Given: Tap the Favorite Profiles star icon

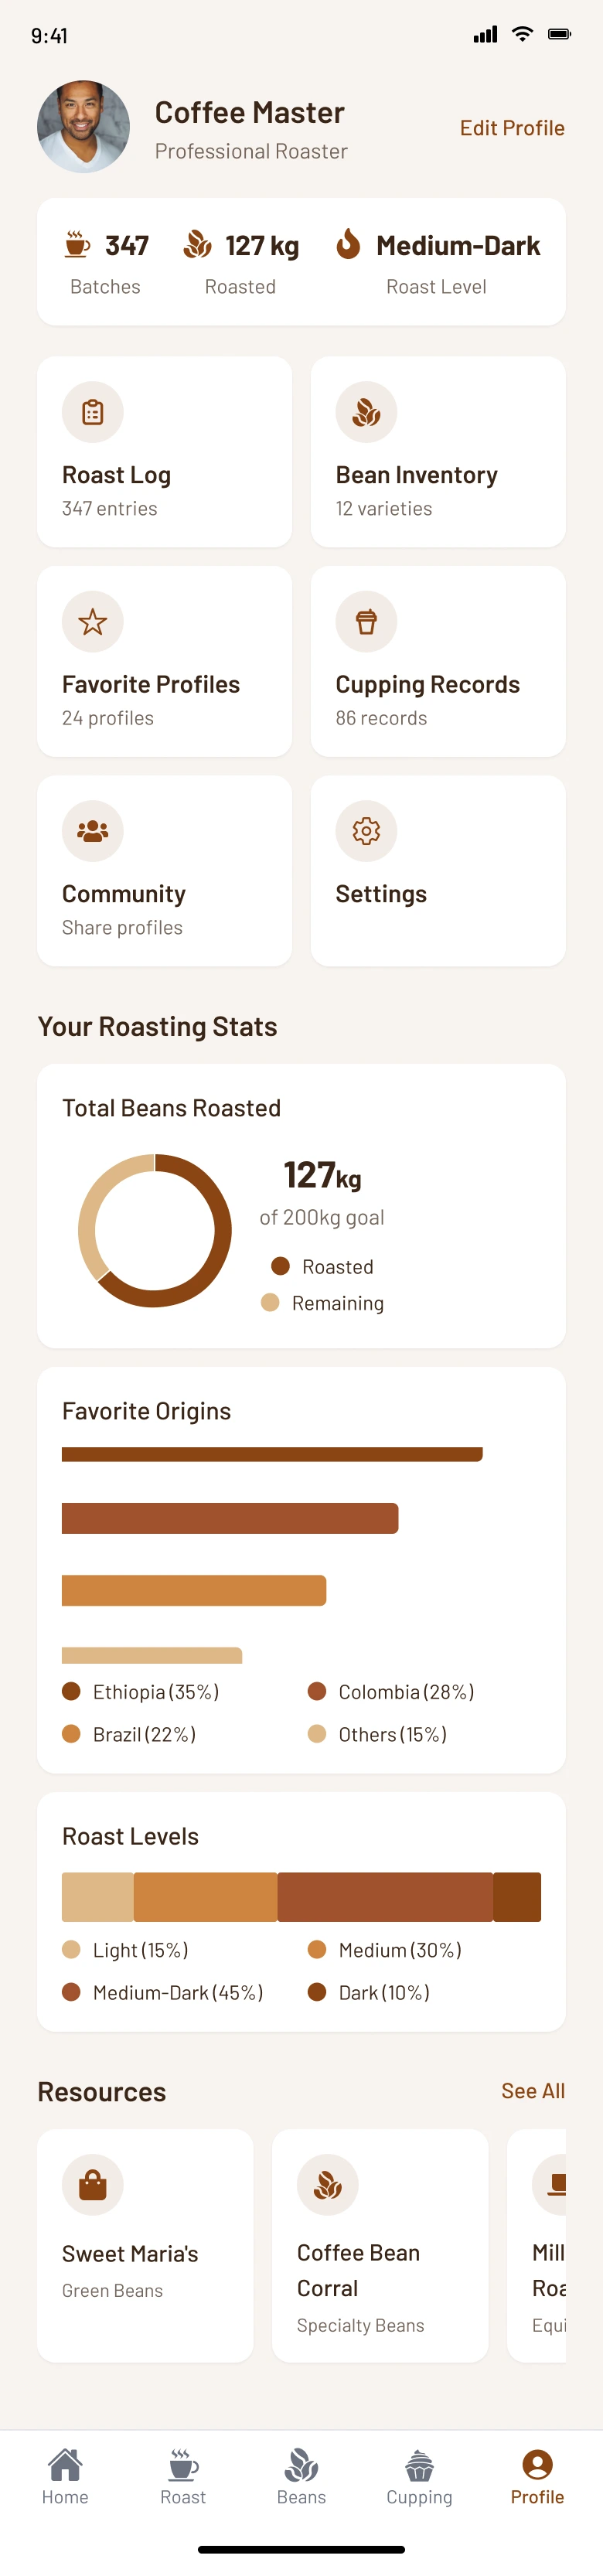Looking at the screenshot, I should (x=93, y=621).
